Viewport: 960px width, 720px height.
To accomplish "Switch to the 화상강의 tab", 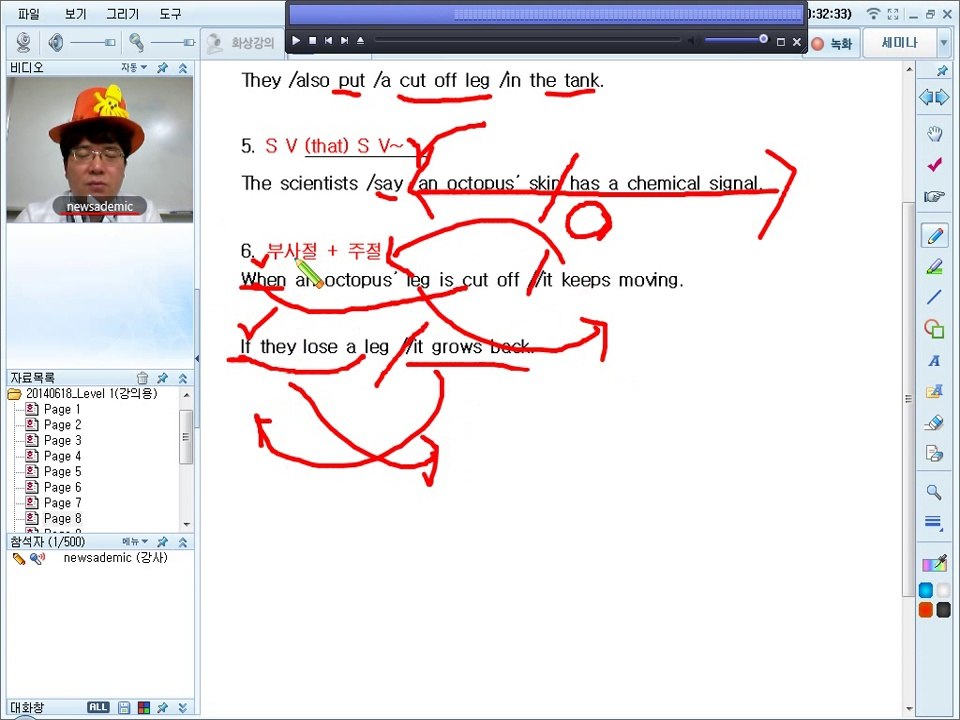I will tap(242, 43).
